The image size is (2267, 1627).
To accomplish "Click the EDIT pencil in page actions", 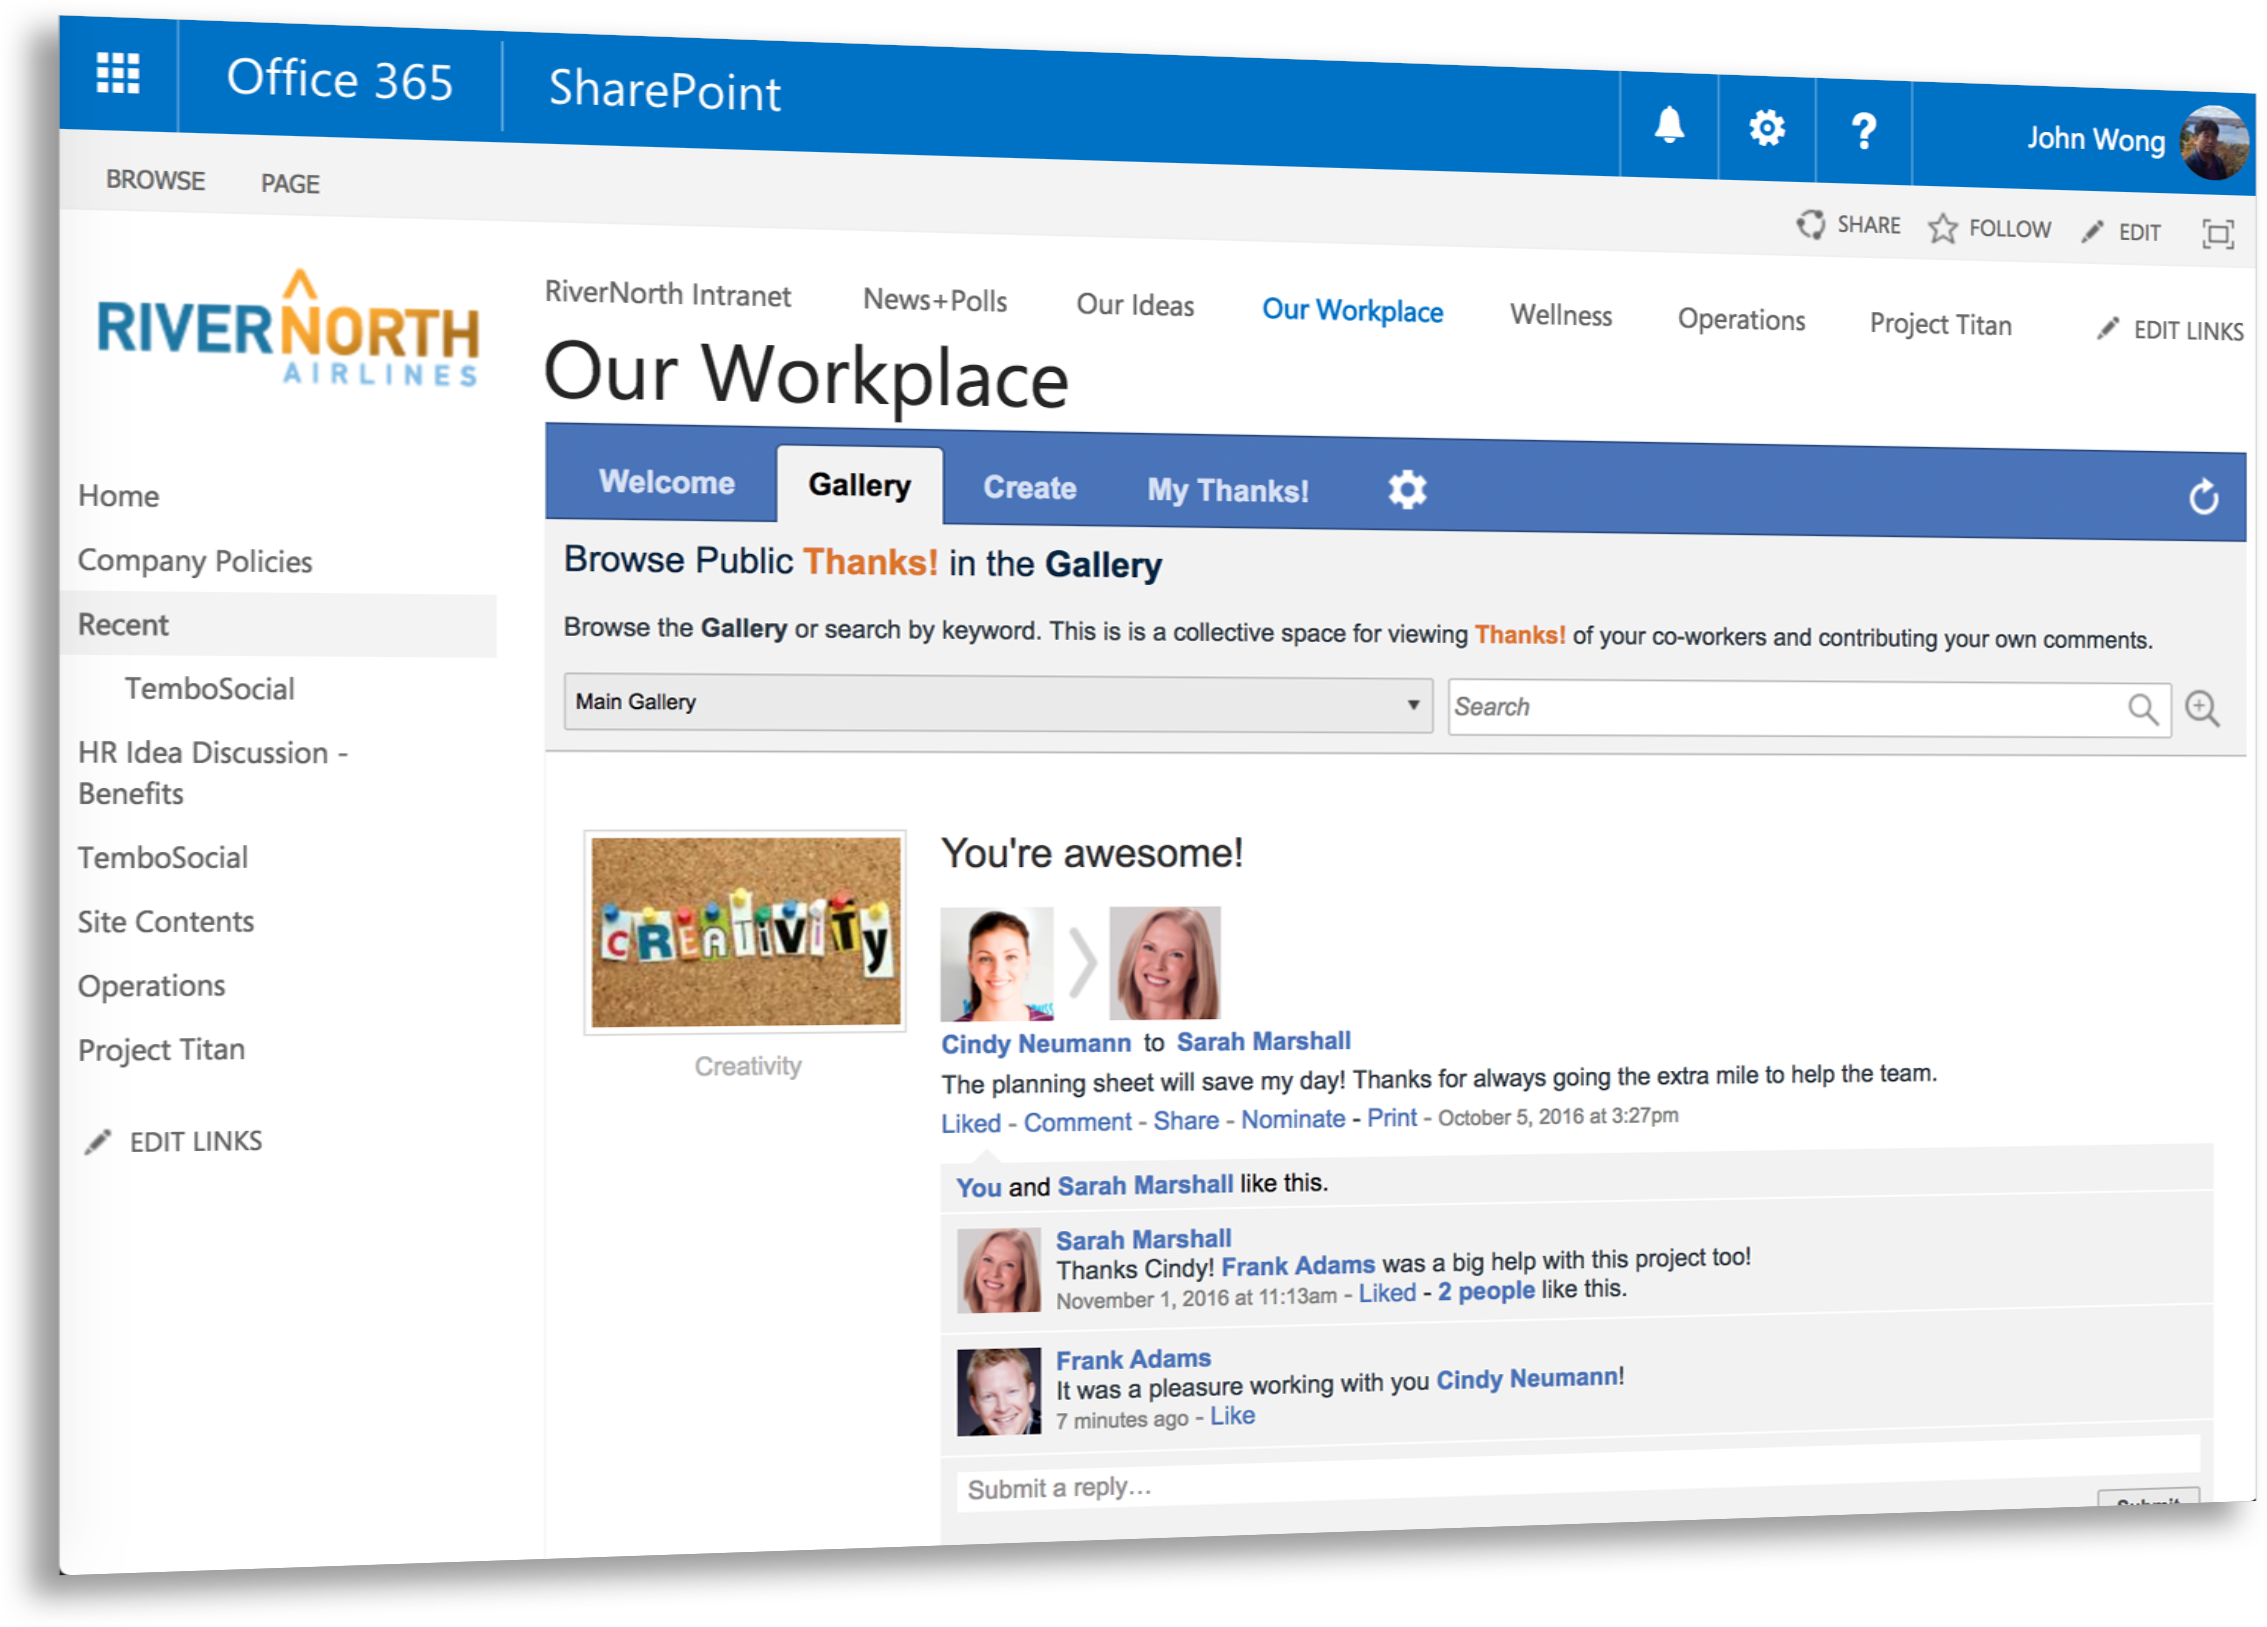I will pyautogui.click(x=2092, y=232).
